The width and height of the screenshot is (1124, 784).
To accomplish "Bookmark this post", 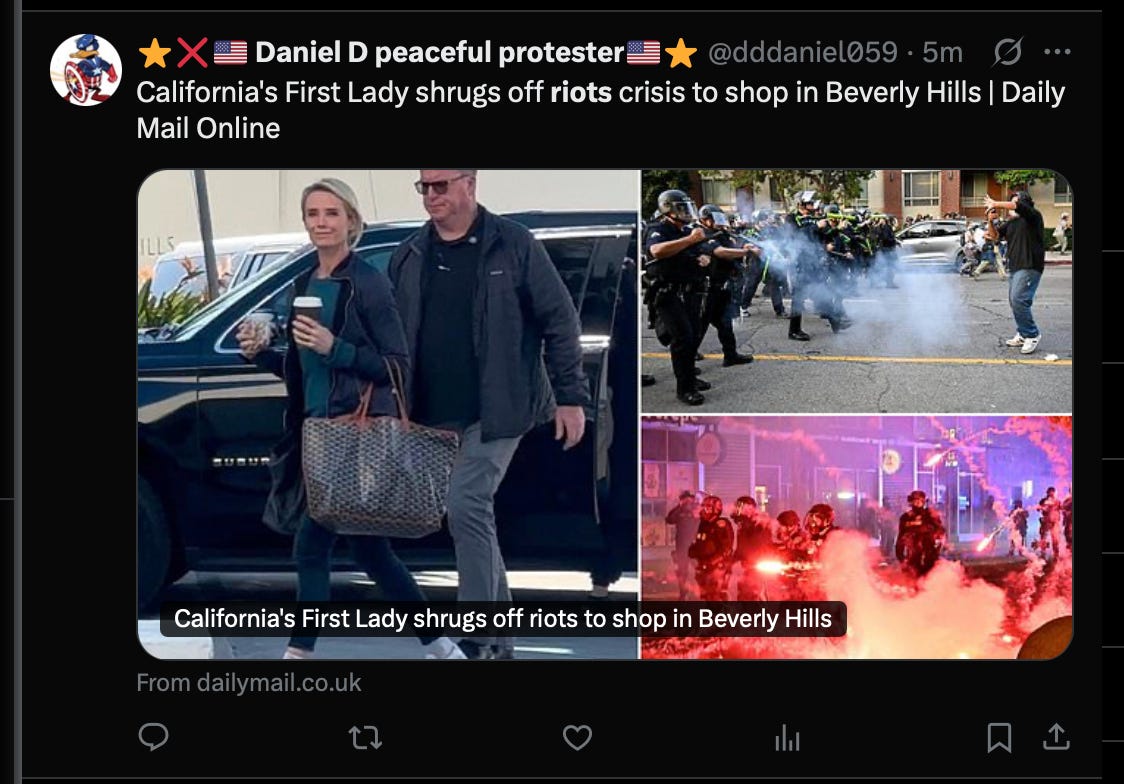I will (999, 737).
